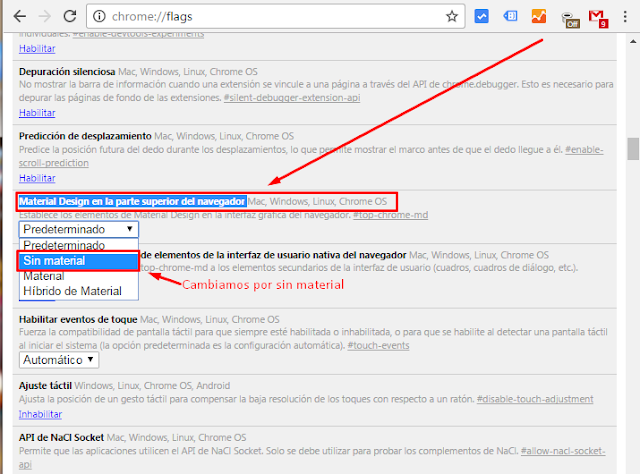640x474 pixels.
Task: Click Habilitar under Predicción de desplazamiento
Action: [37, 178]
